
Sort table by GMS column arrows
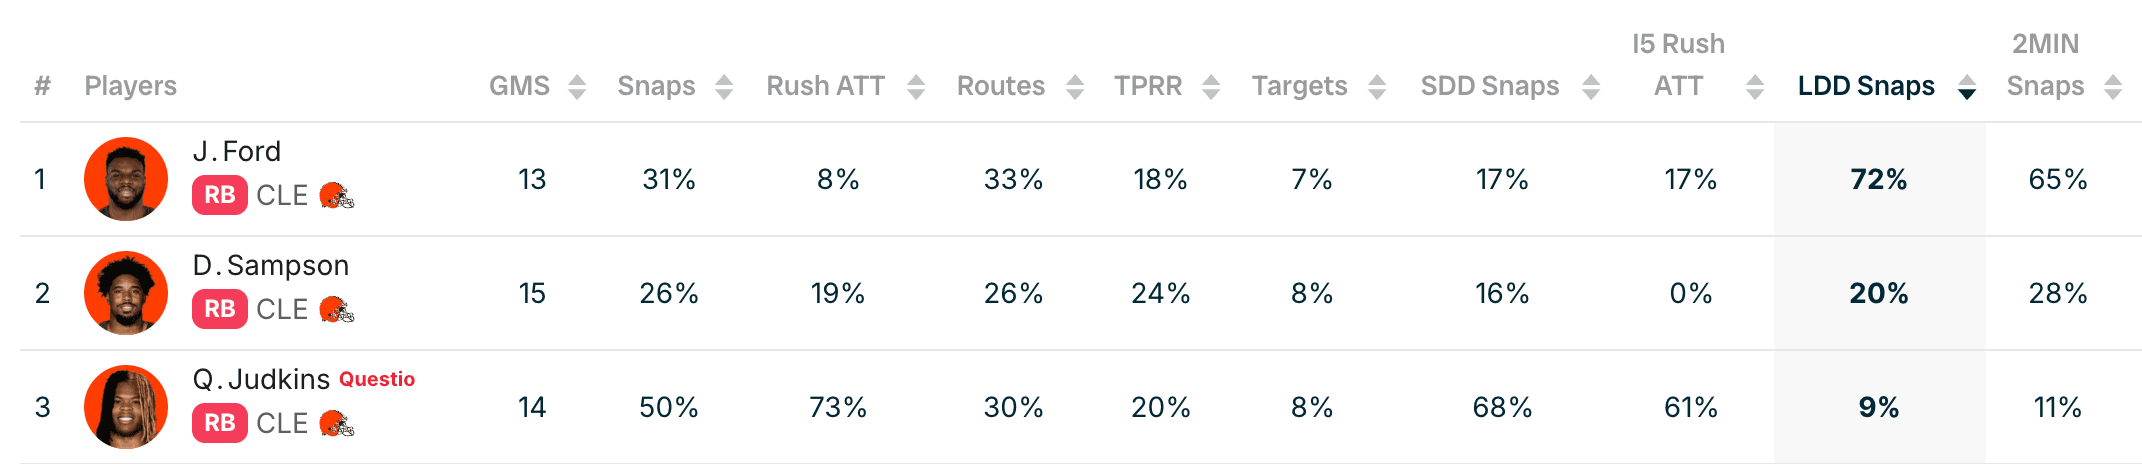pyautogui.click(x=577, y=87)
